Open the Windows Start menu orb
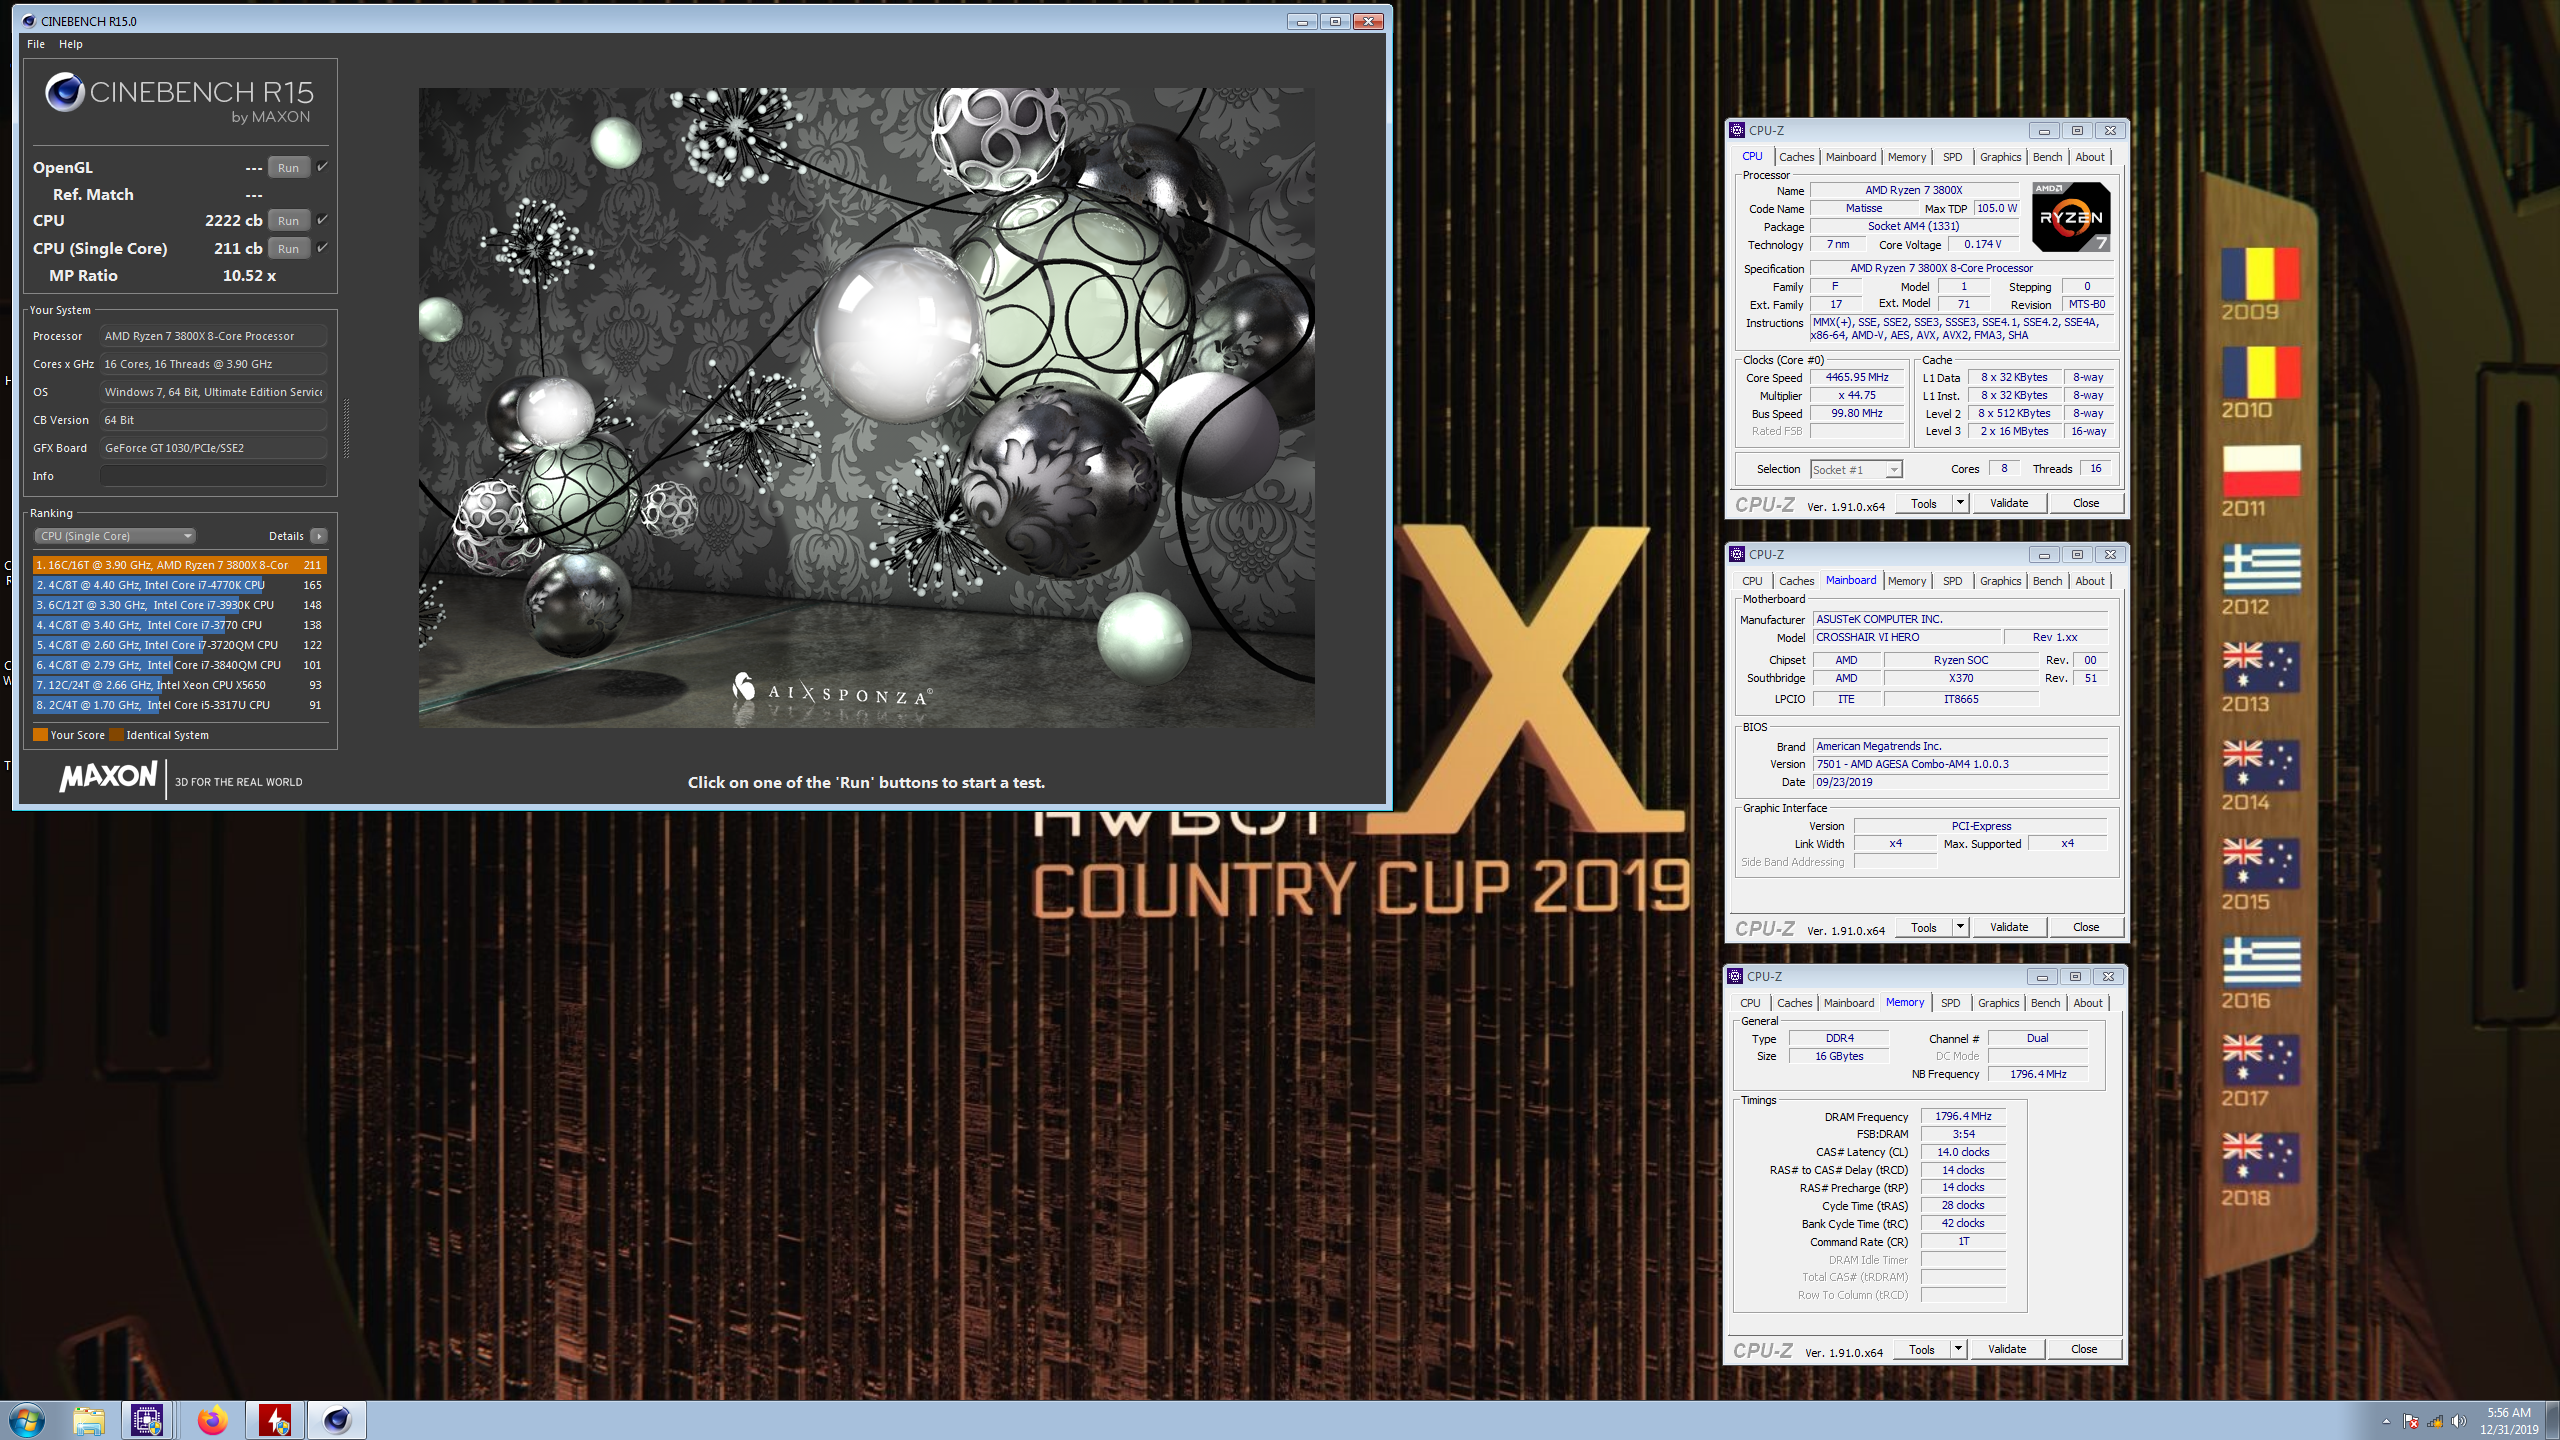 (27, 1419)
